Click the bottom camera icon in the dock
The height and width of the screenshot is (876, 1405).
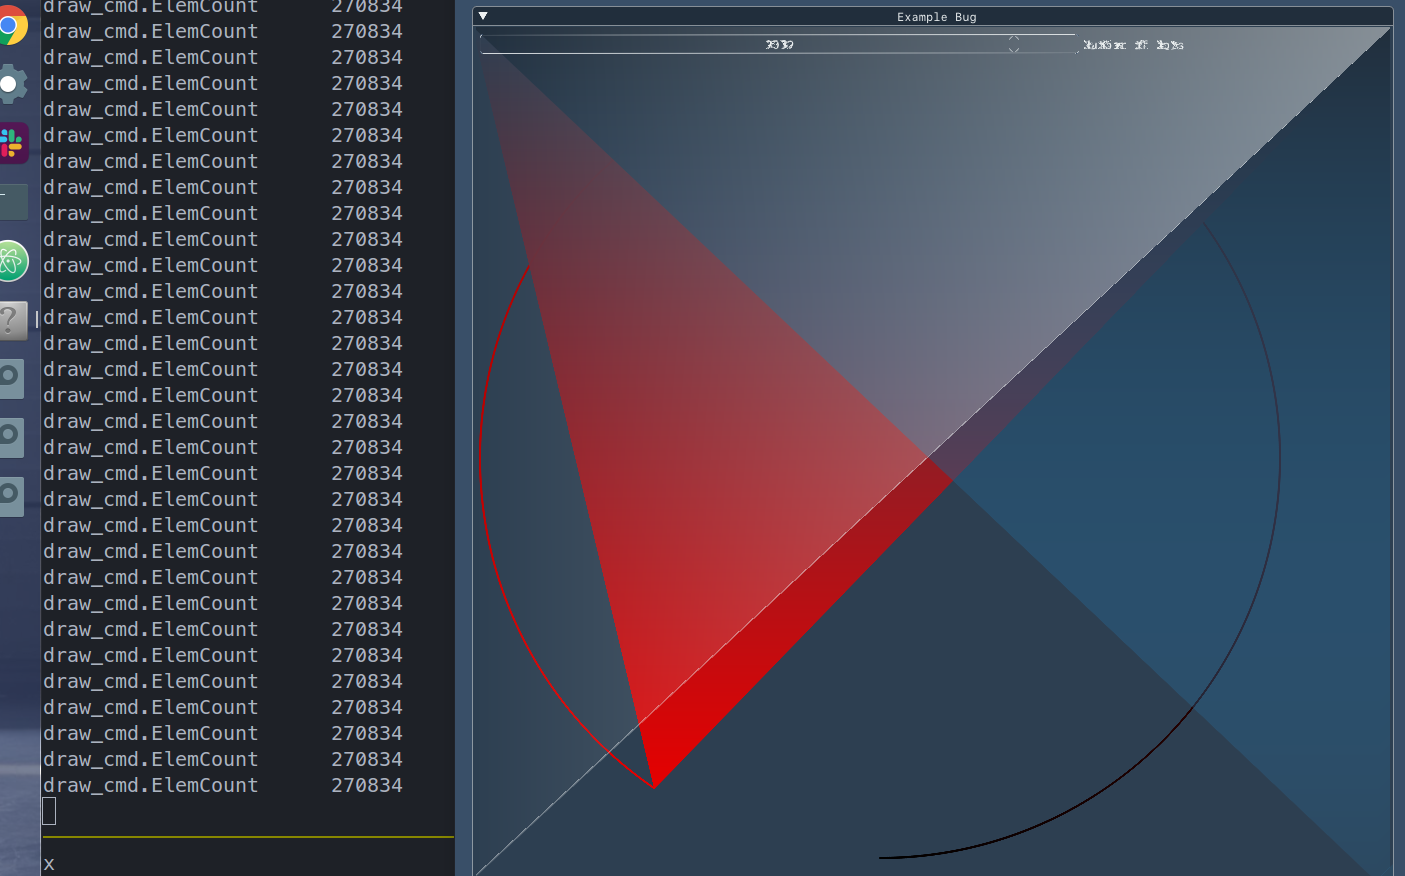pos(10,495)
